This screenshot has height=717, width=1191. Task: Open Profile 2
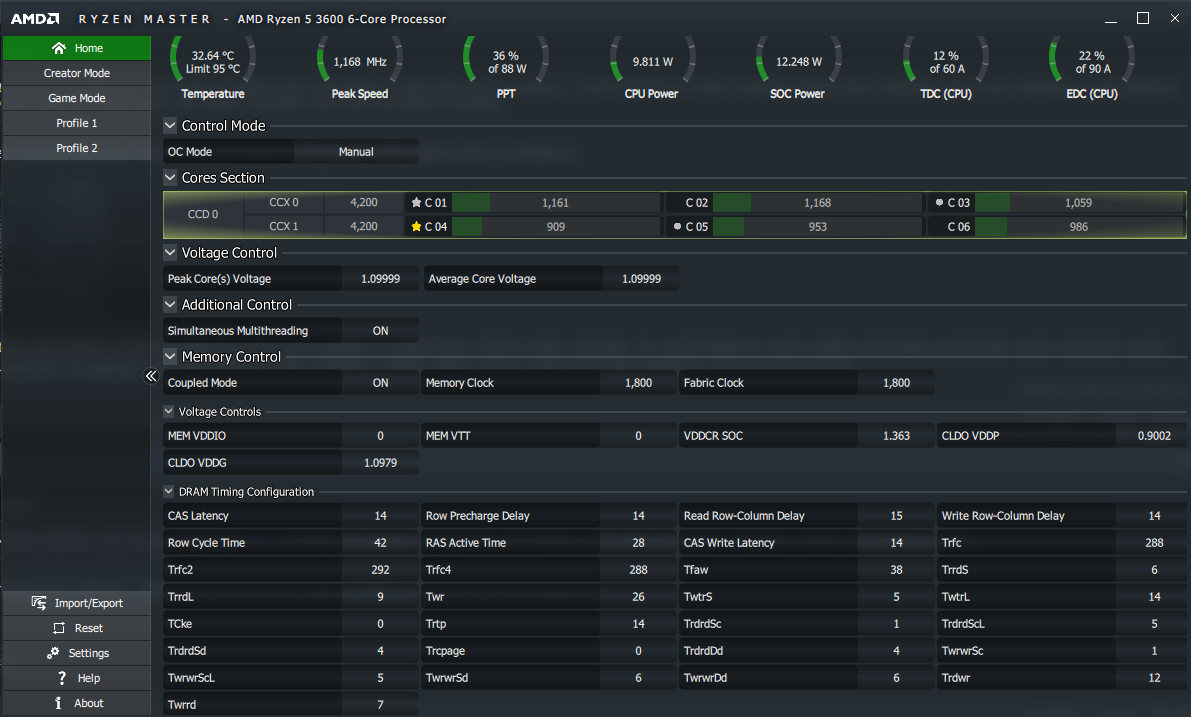click(77, 148)
